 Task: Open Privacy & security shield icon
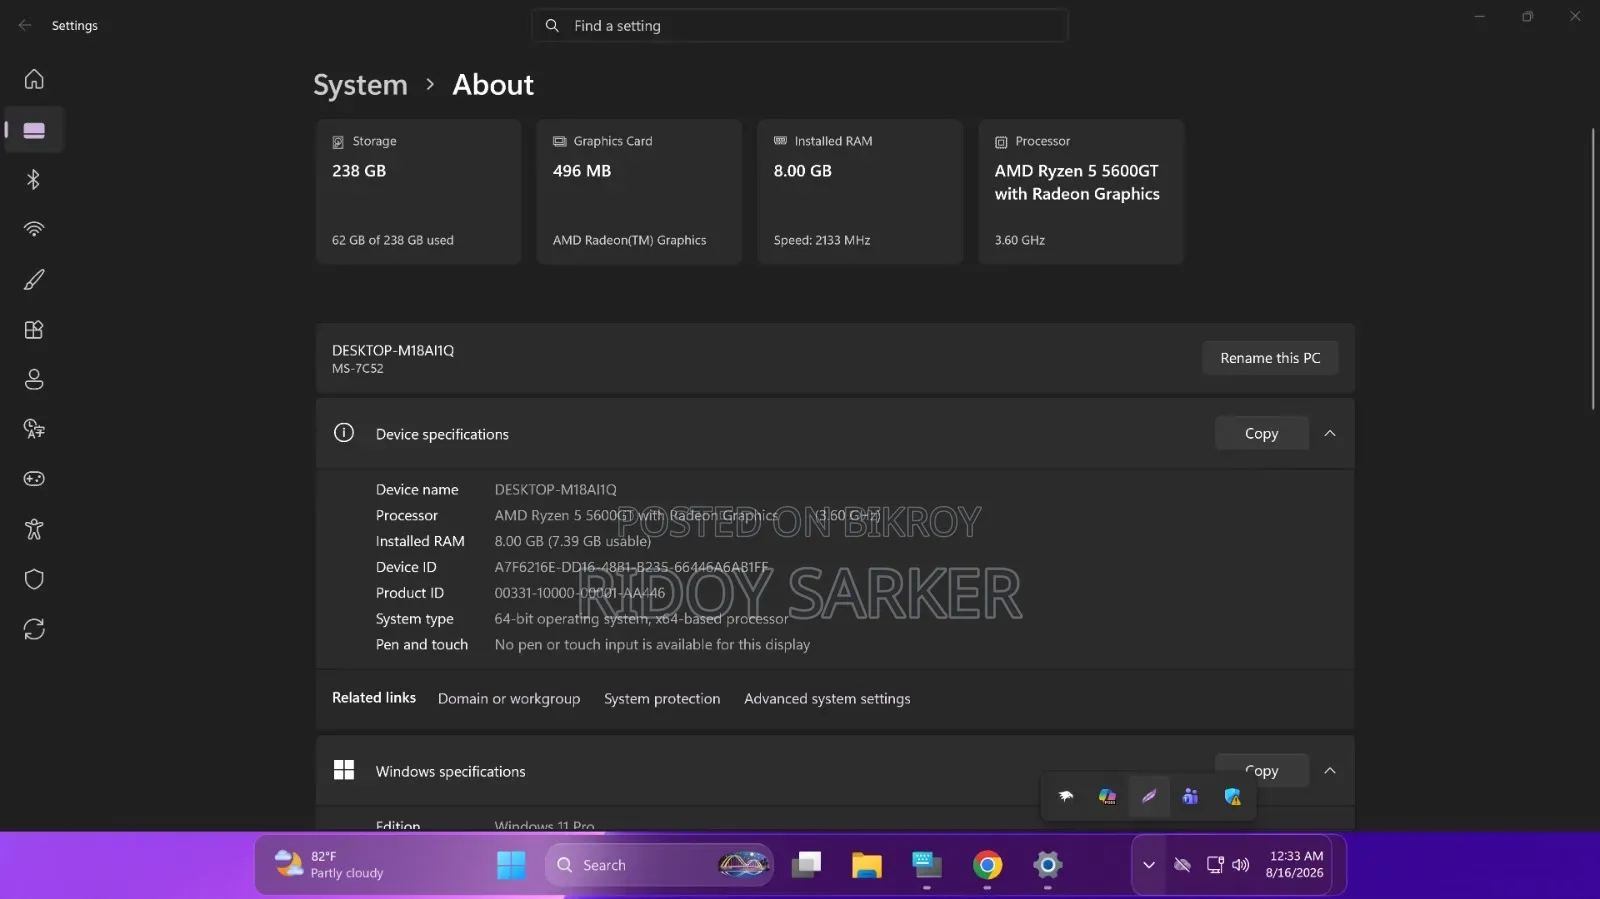pos(34,579)
